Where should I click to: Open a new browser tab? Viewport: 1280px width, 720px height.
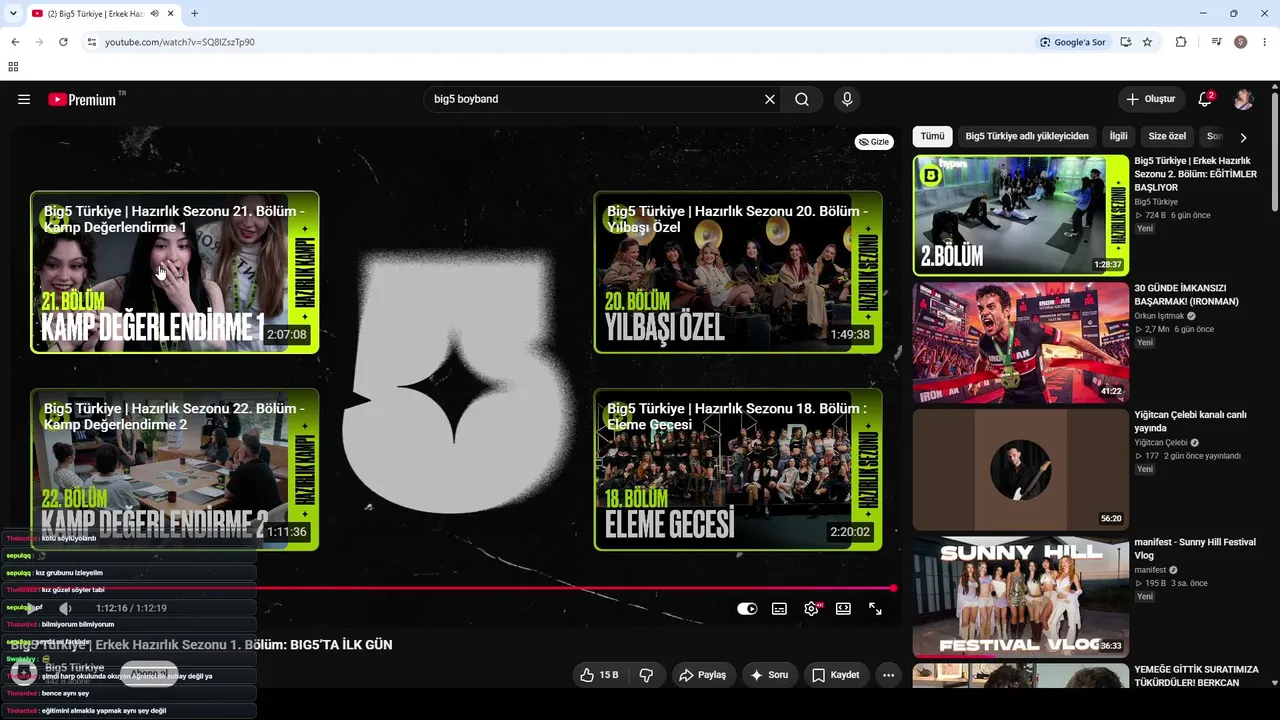tap(194, 14)
